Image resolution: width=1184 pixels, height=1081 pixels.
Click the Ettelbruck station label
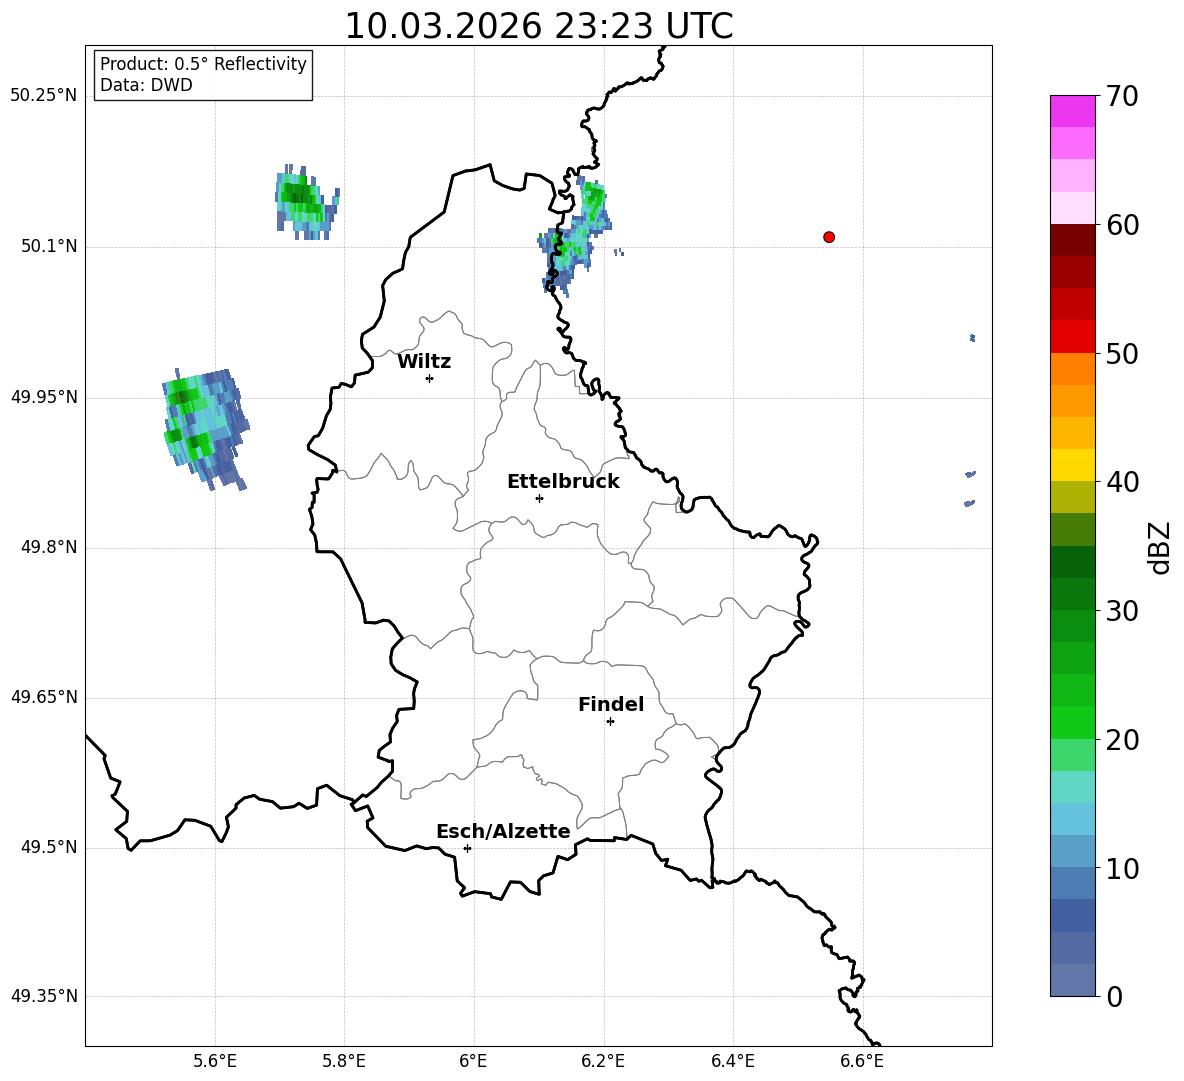tap(563, 482)
